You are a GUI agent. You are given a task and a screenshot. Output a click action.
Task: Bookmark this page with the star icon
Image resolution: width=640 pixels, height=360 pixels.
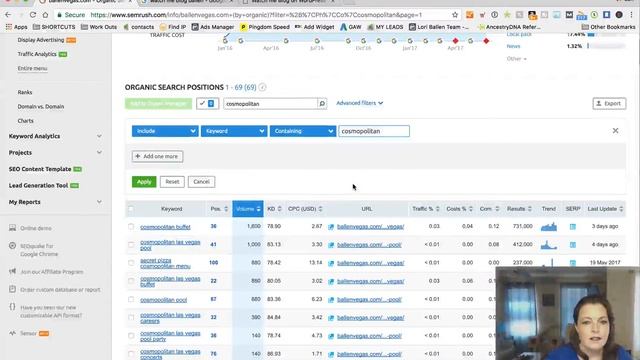(x=455, y=15)
